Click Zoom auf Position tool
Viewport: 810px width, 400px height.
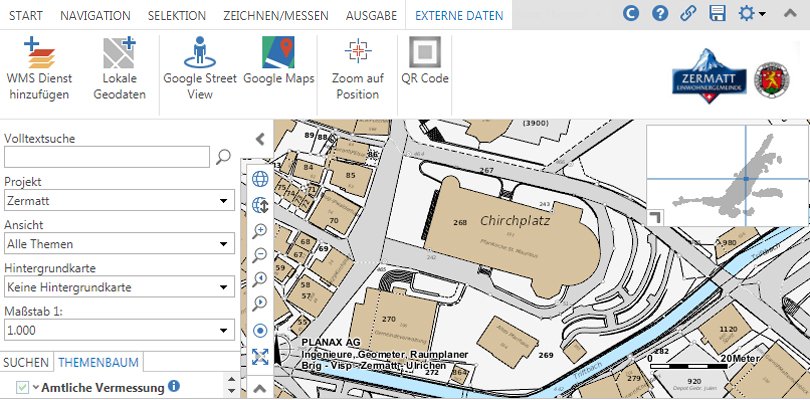(x=357, y=68)
